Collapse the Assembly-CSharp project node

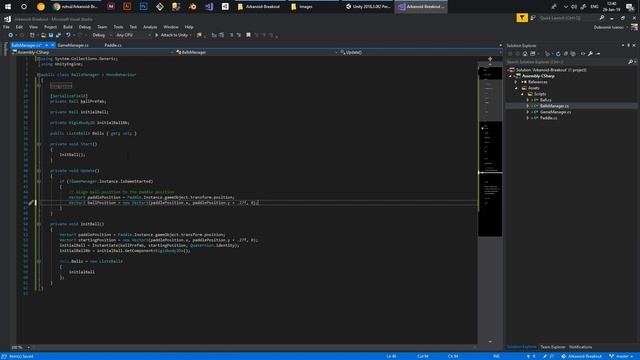pos(510,76)
